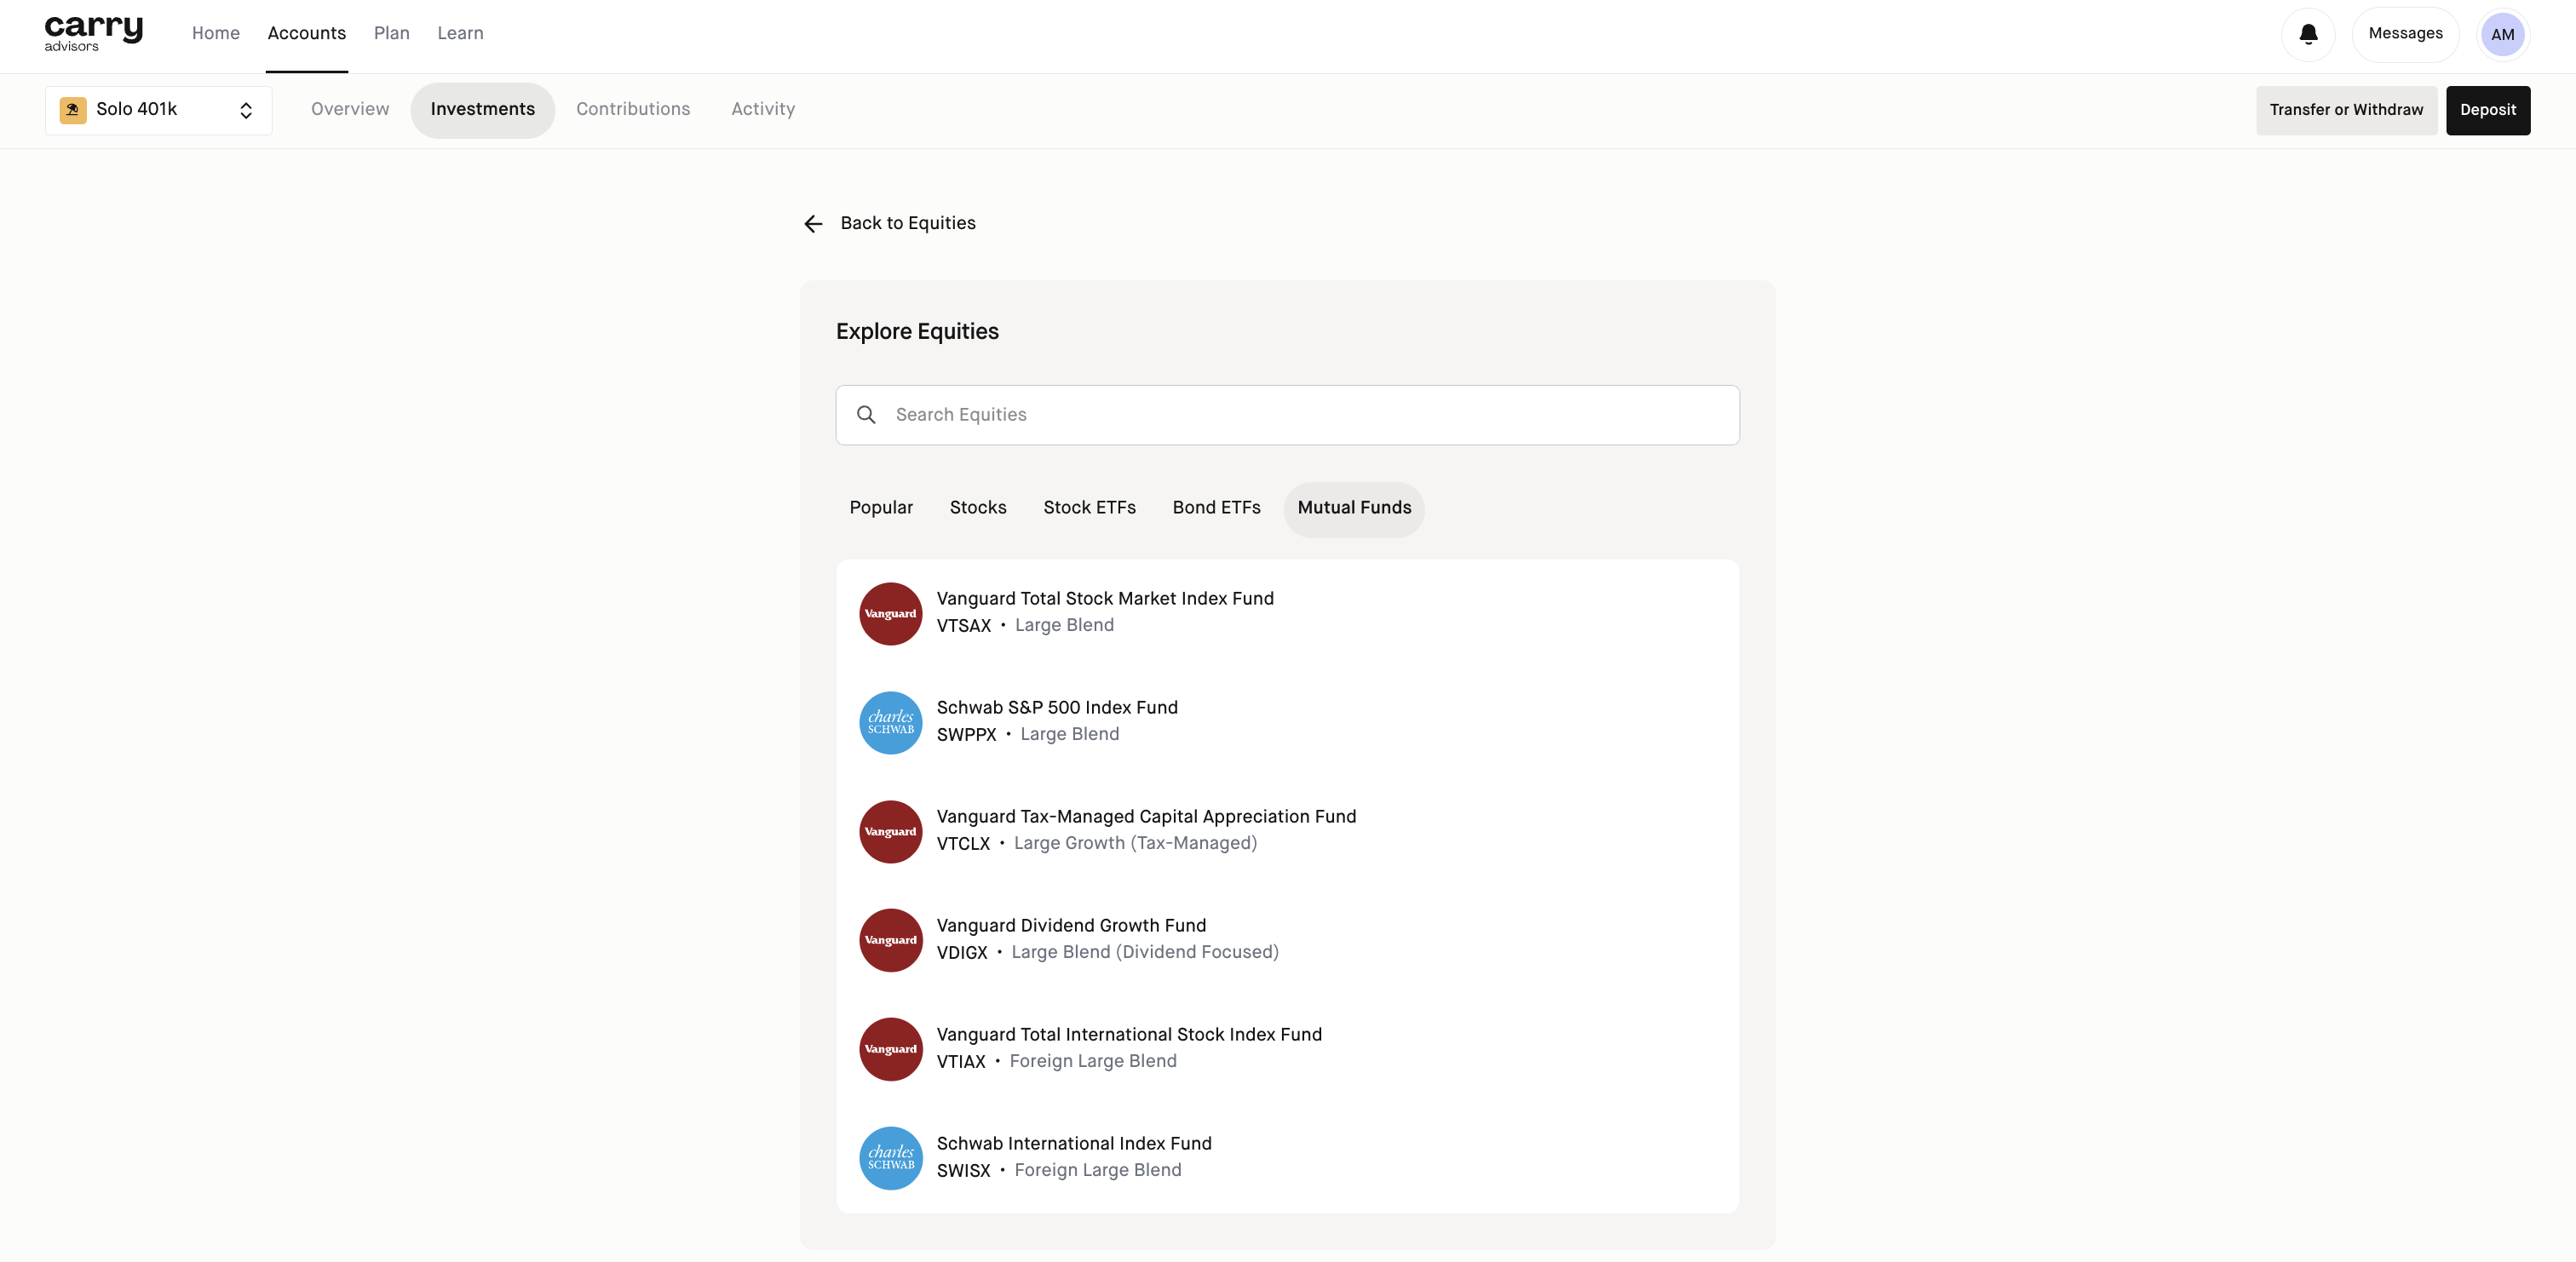Open Vanguard Tax-Managed Capital Appreciation Fund
The image size is (2576, 1262).
point(1287,831)
